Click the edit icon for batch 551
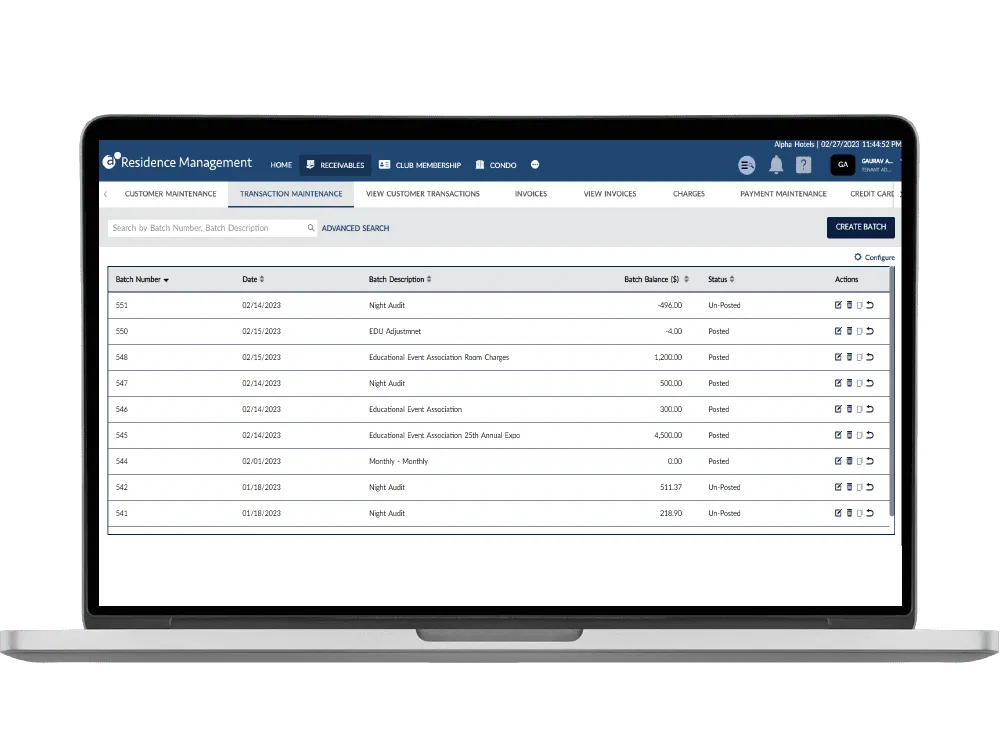1000x755 pixels. coord(838,305)
